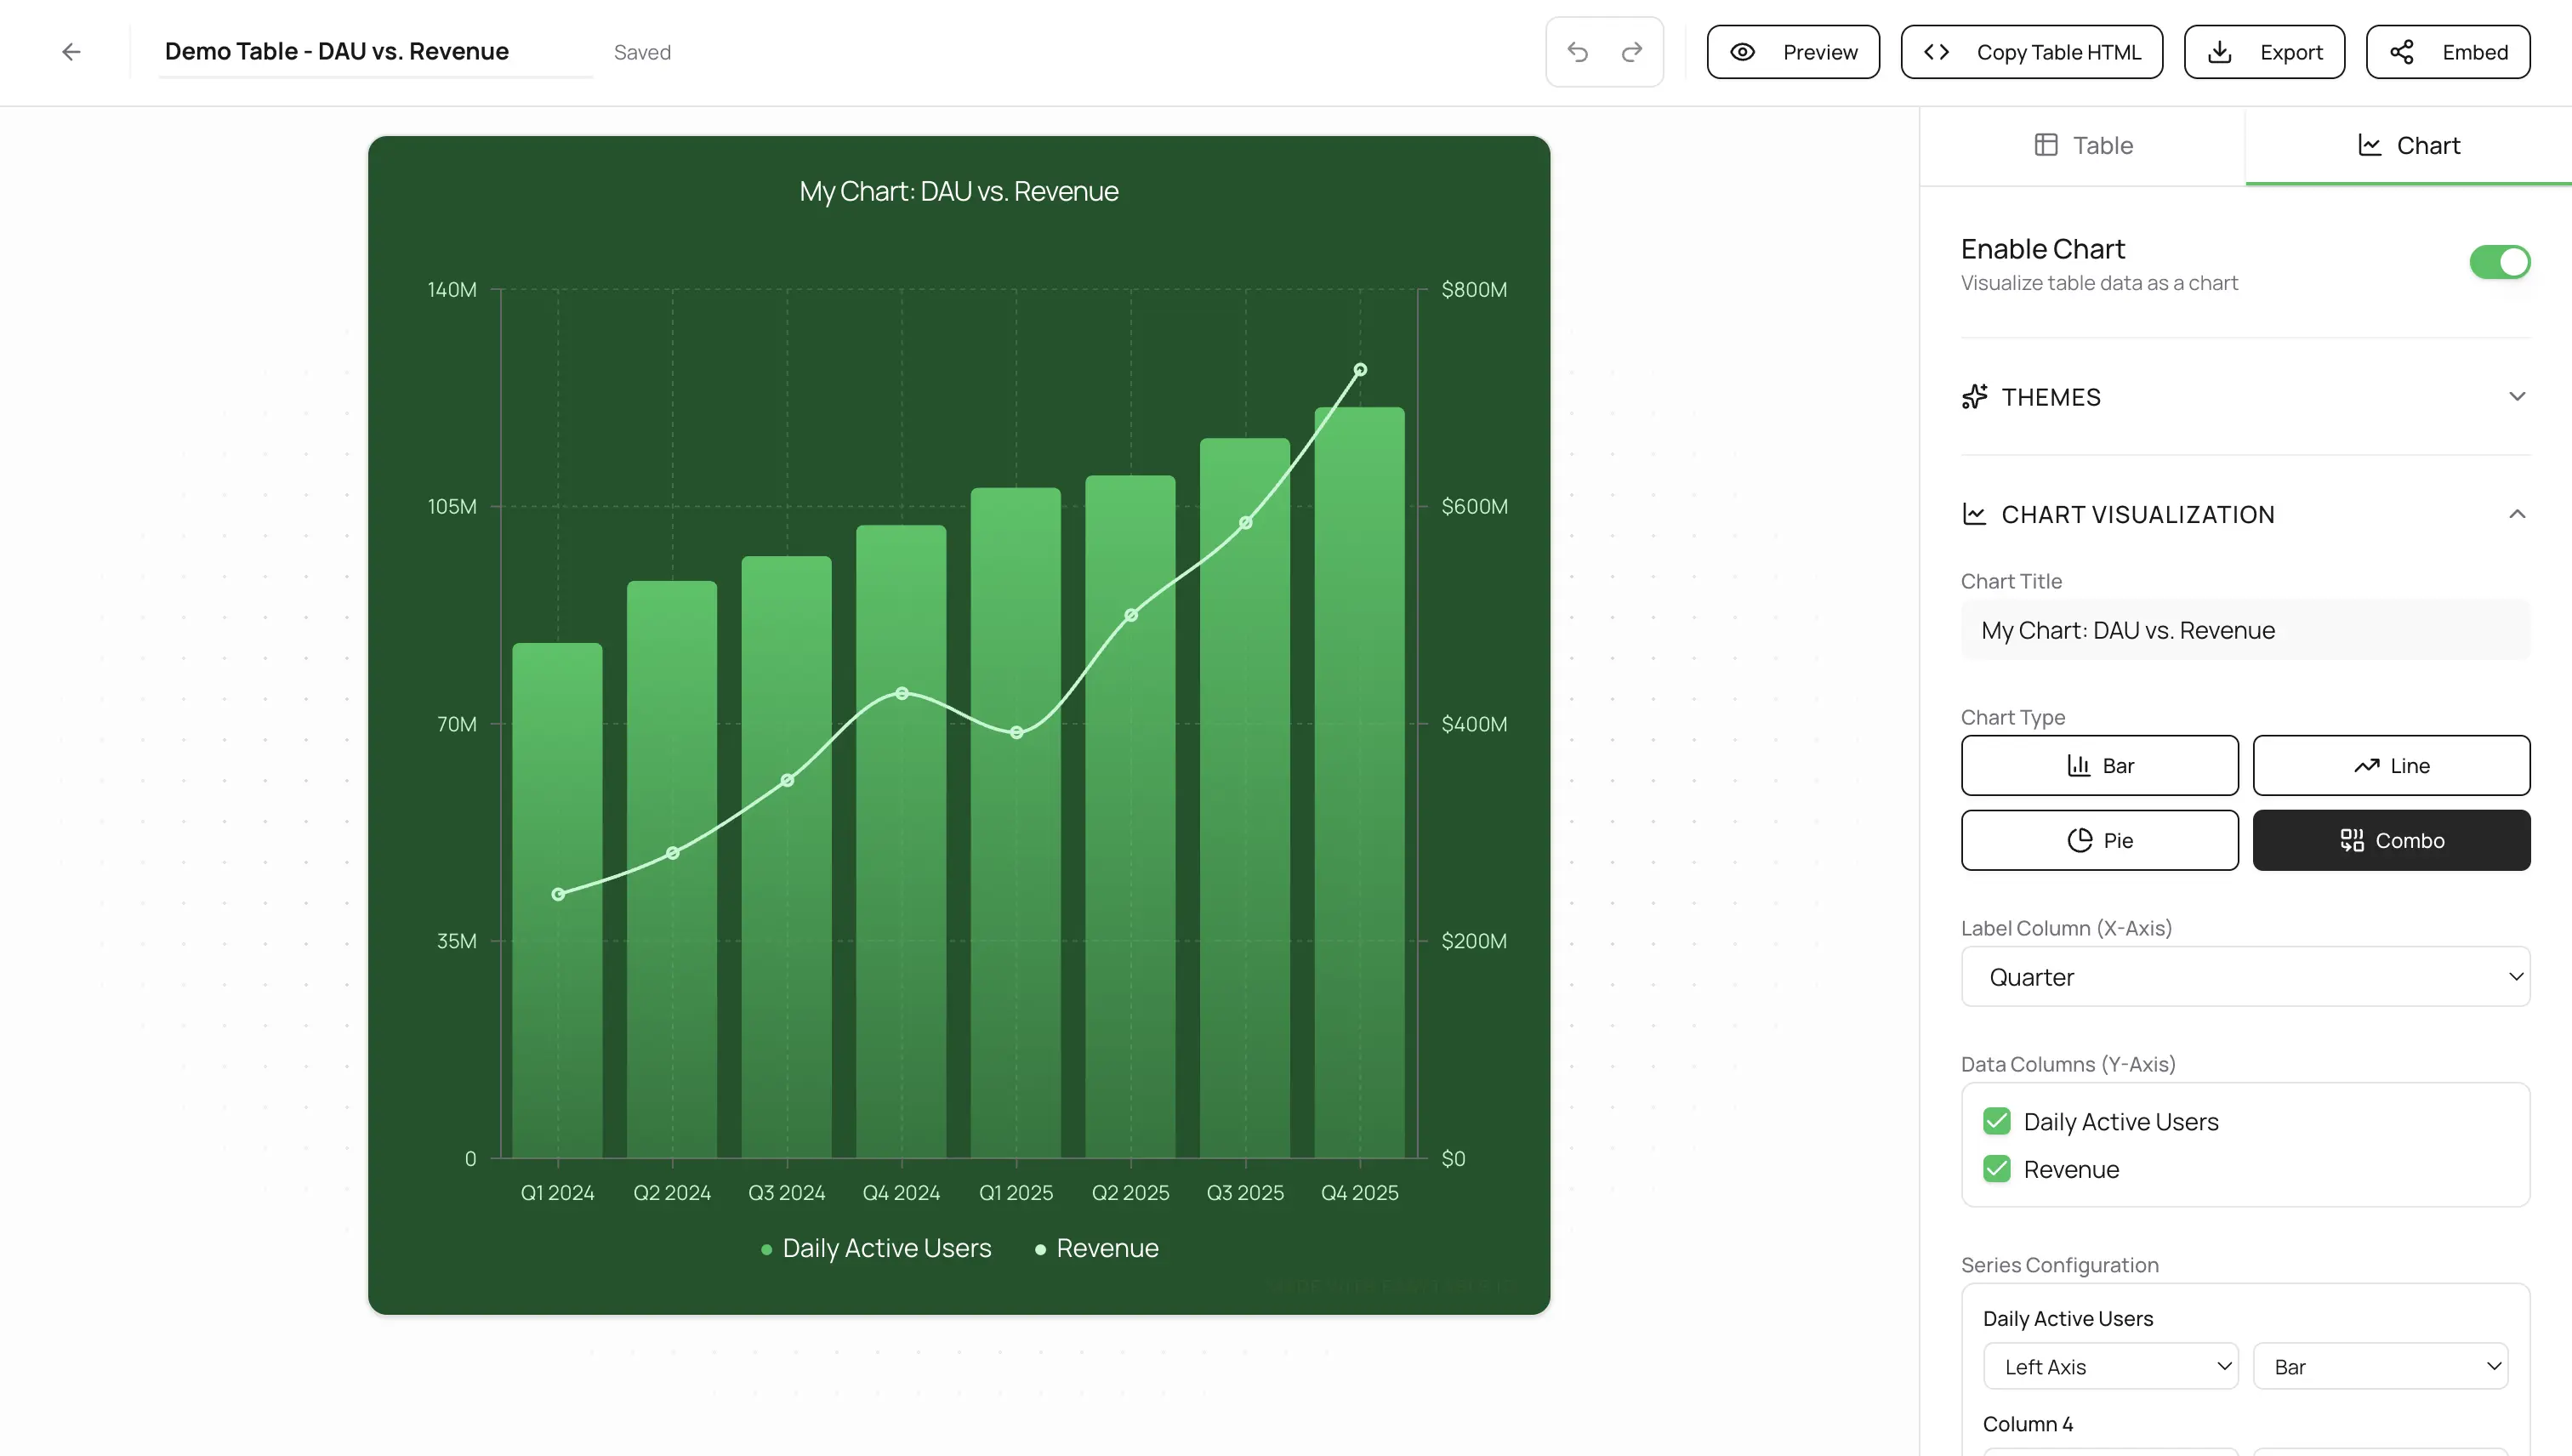2572x1456 pixels.
Task: Switch to the Table tab
Action: (x=2083, y=146)
